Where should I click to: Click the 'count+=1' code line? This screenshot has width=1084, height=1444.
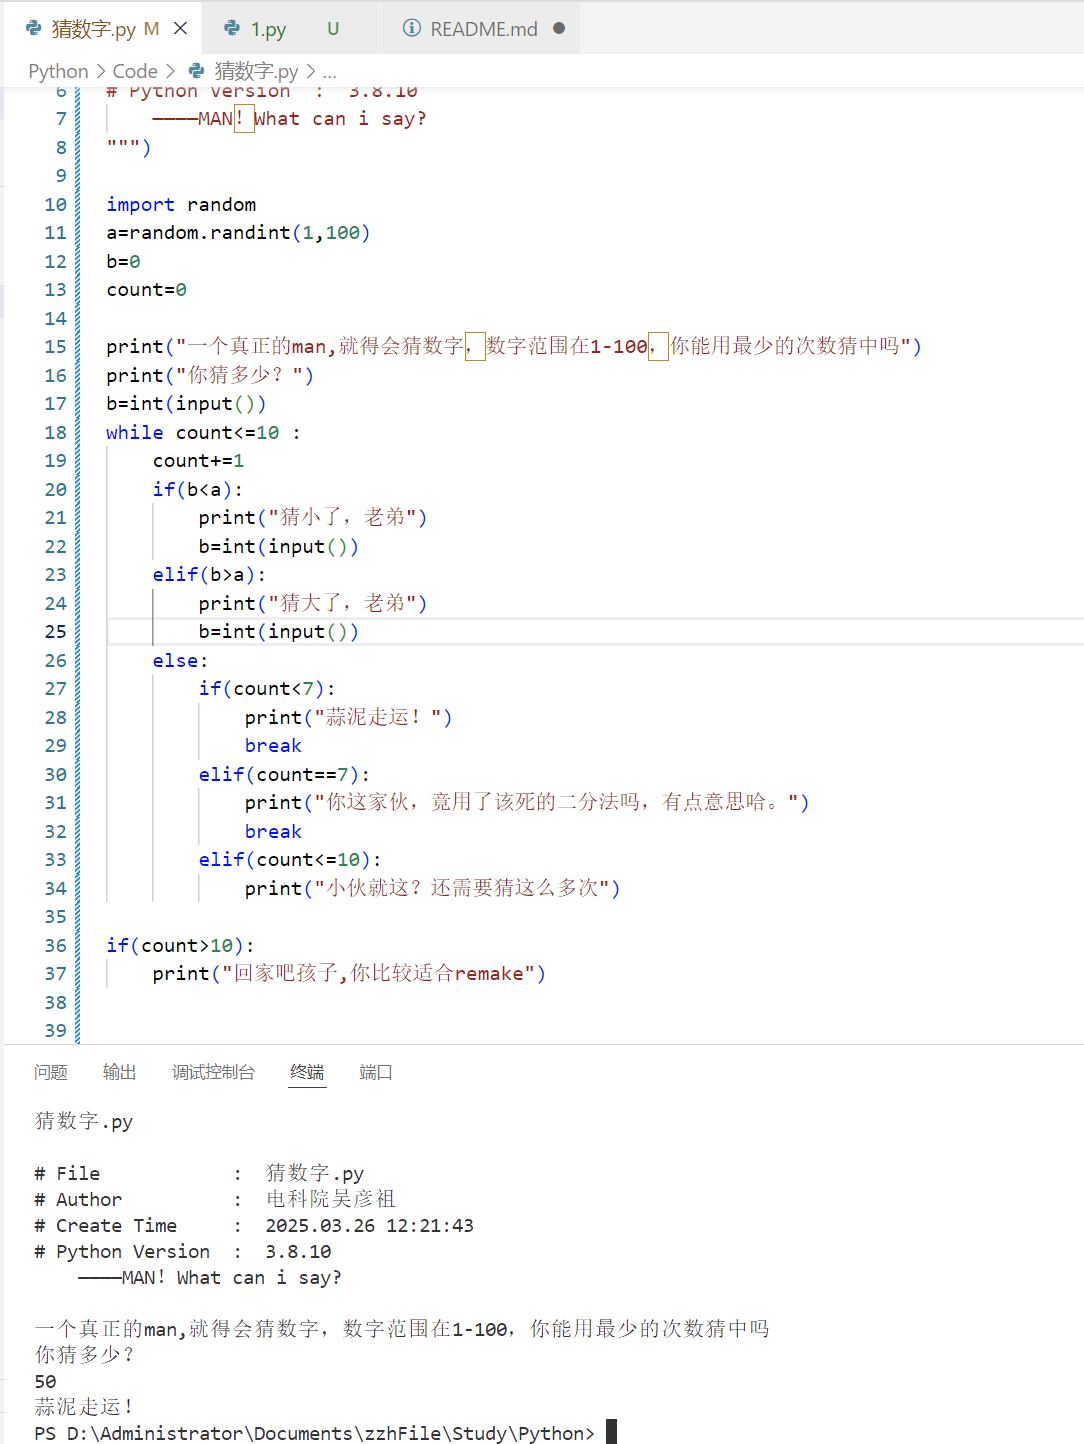[198, 460]
